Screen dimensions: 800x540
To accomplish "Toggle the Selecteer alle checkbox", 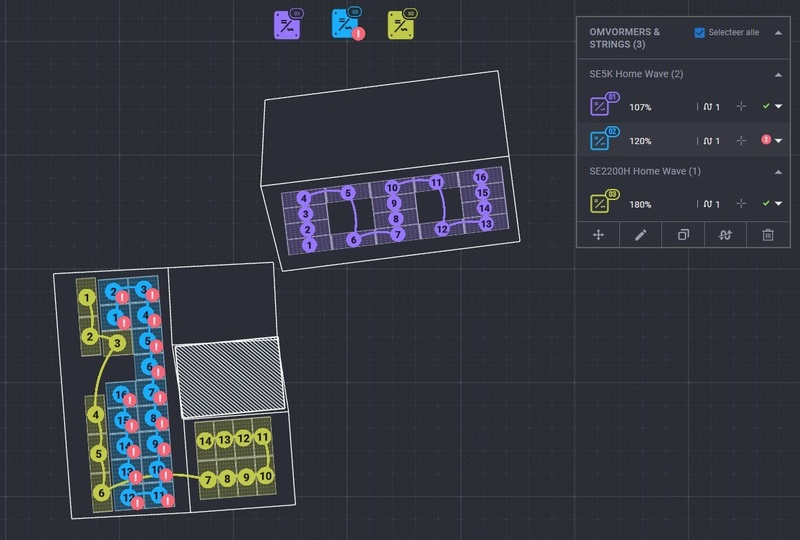I will [x=699, y=33].
